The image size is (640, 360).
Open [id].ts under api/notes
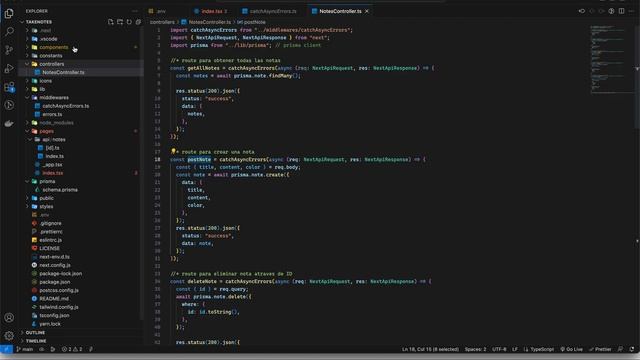point(52,148)
